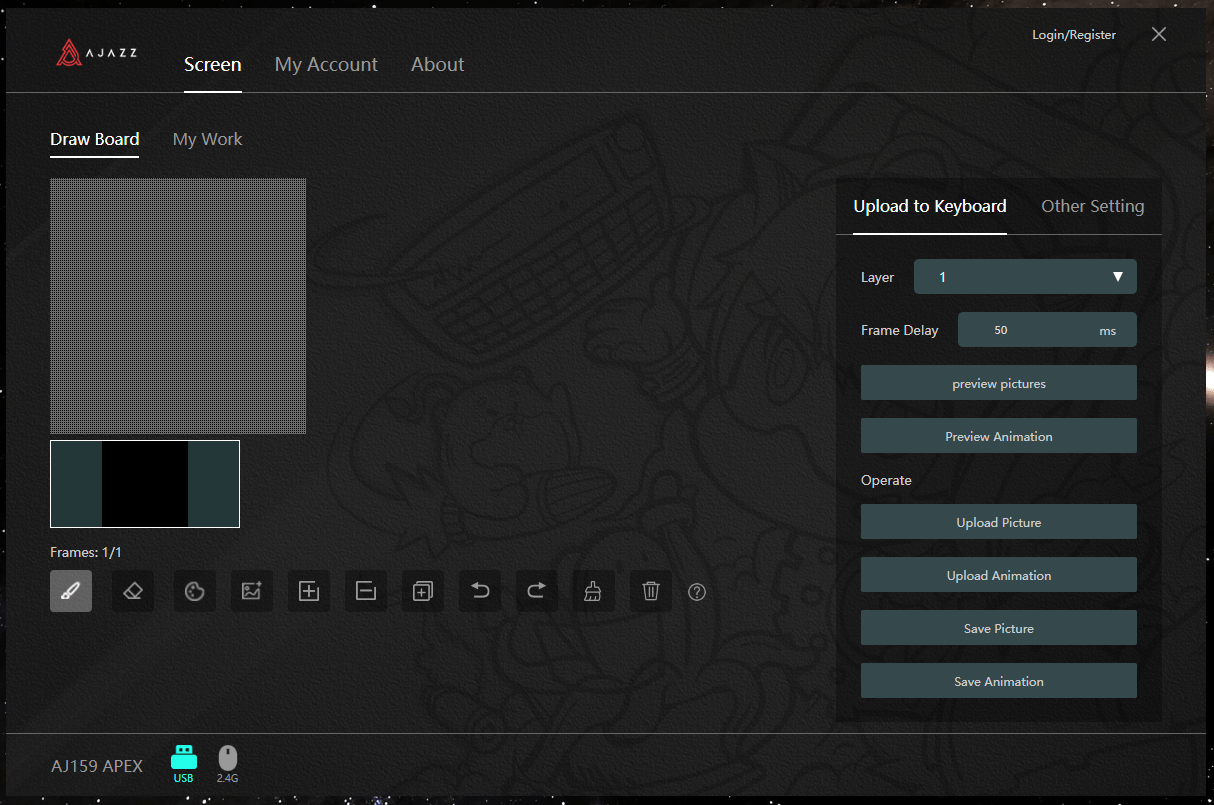Add a new frame with plus icon
The width and height of the screenshot is (1214, 805).
pyautogui.click(x=309, y=591)
